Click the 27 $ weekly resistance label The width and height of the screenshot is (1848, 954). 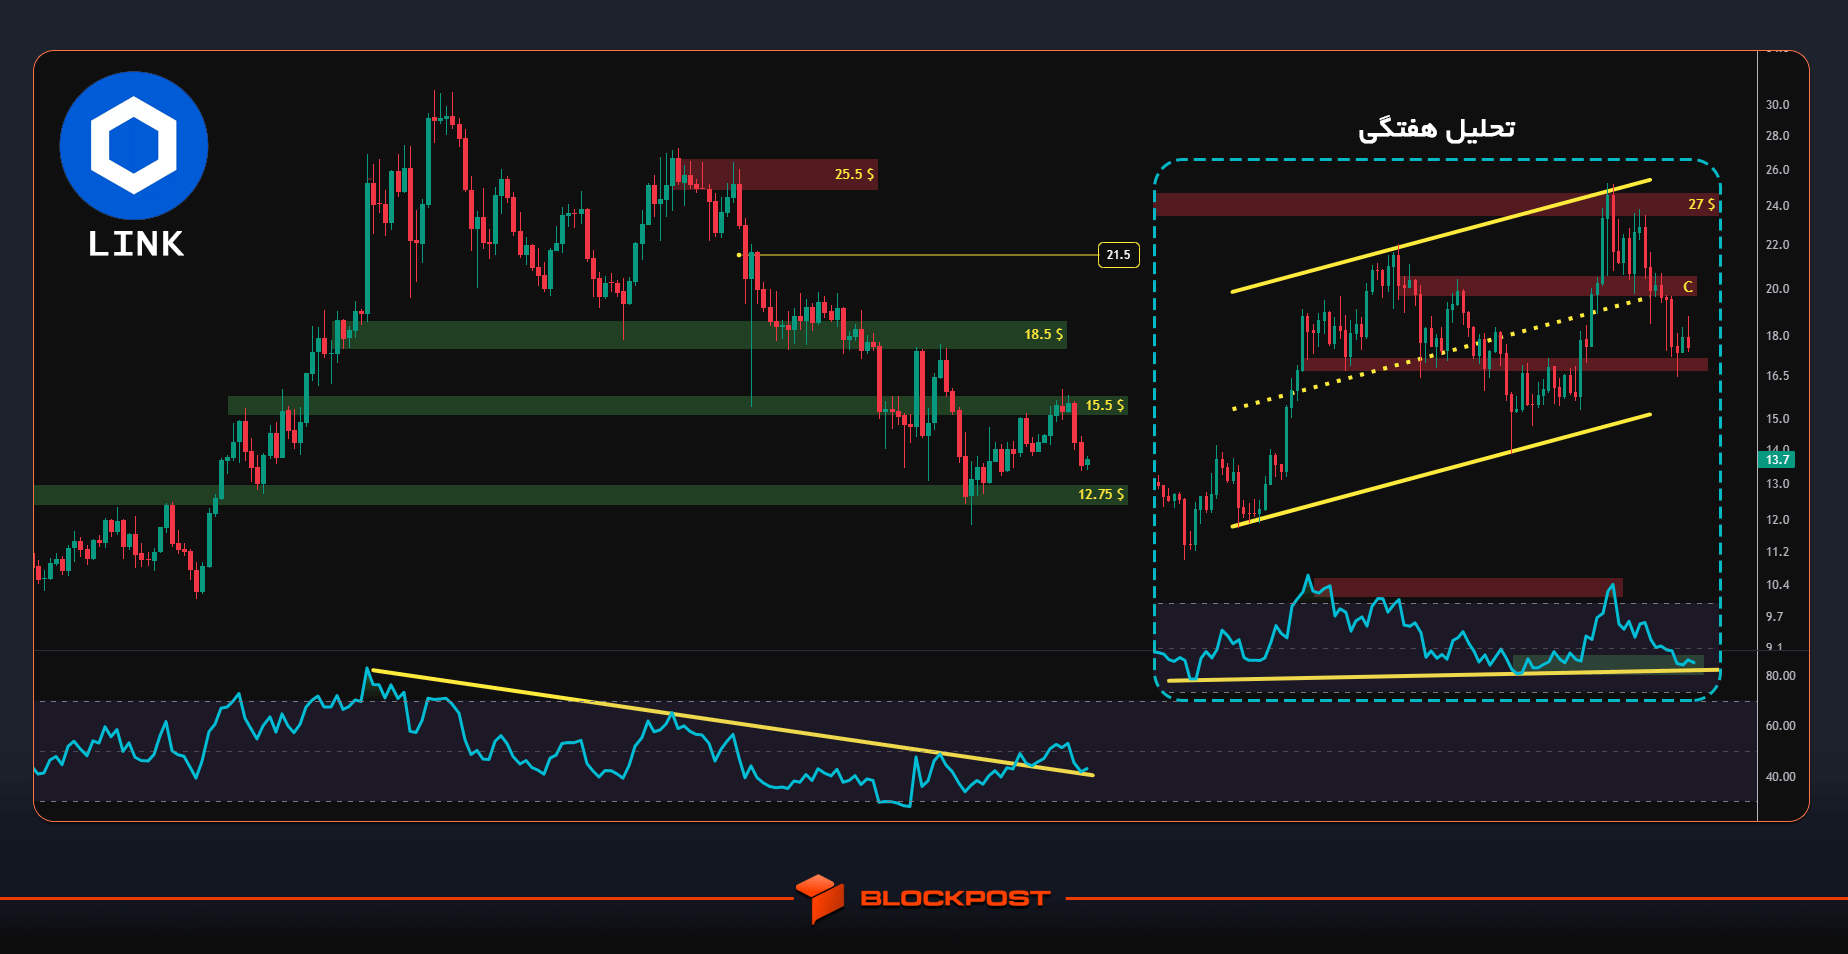1701,204
